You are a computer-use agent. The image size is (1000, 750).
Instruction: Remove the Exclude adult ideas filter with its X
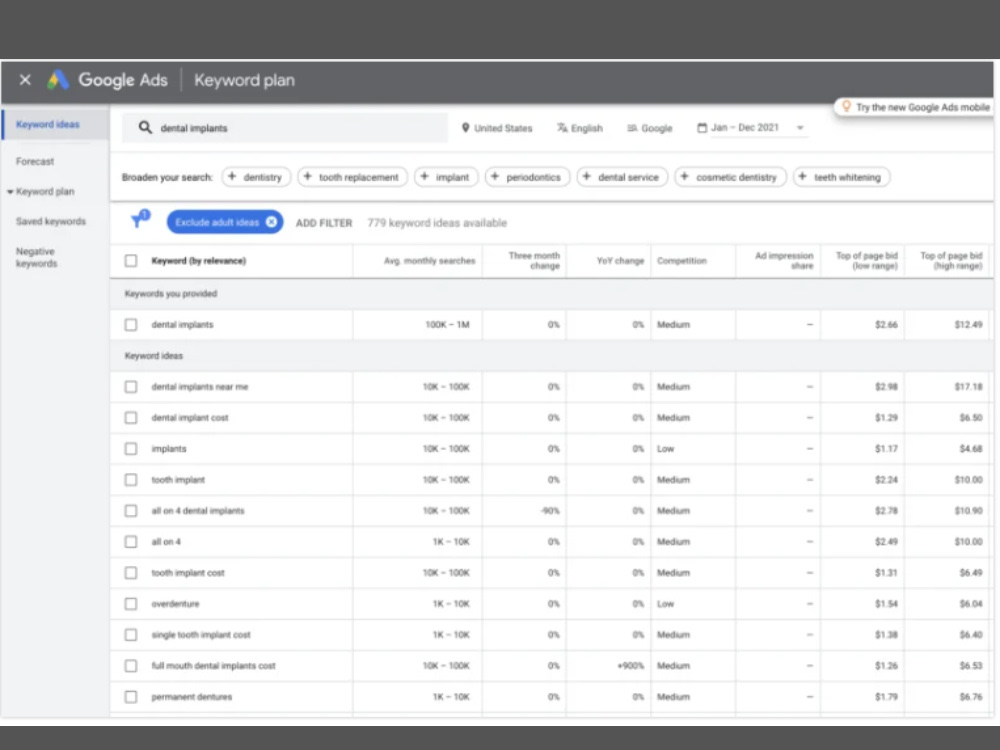click(x=272, y=222)
